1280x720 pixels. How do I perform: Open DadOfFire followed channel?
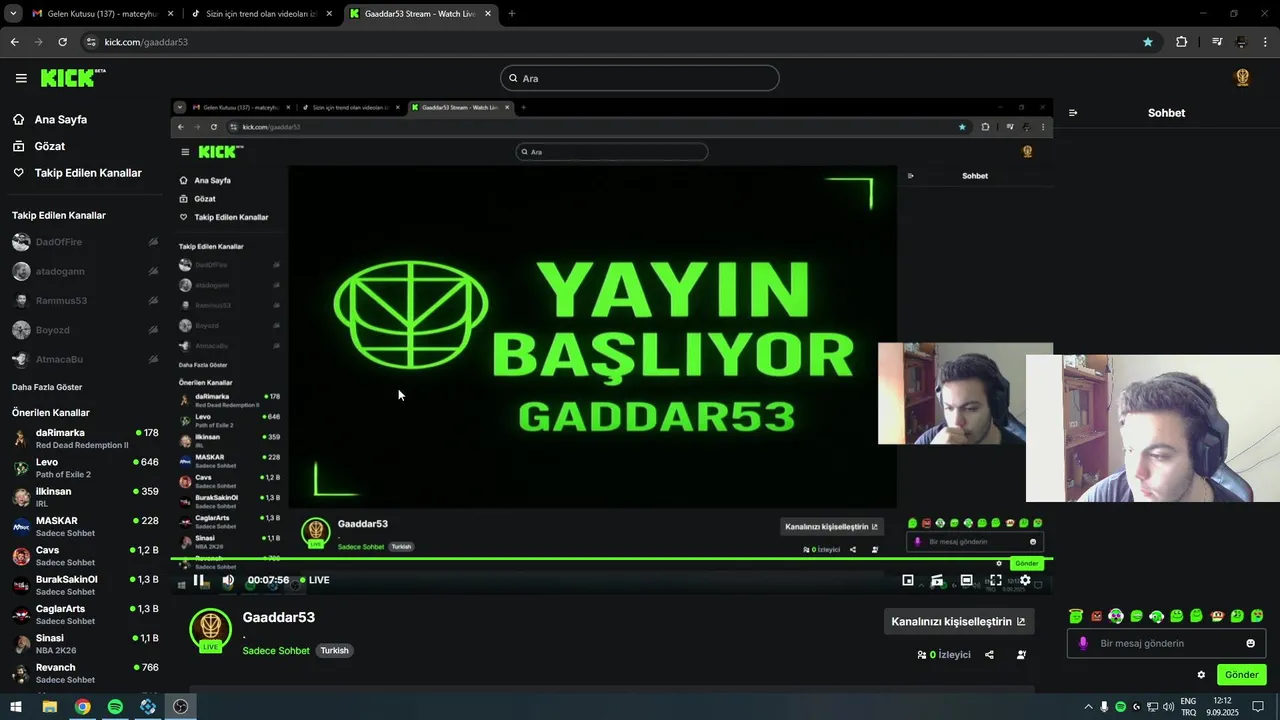click(85, 242)
